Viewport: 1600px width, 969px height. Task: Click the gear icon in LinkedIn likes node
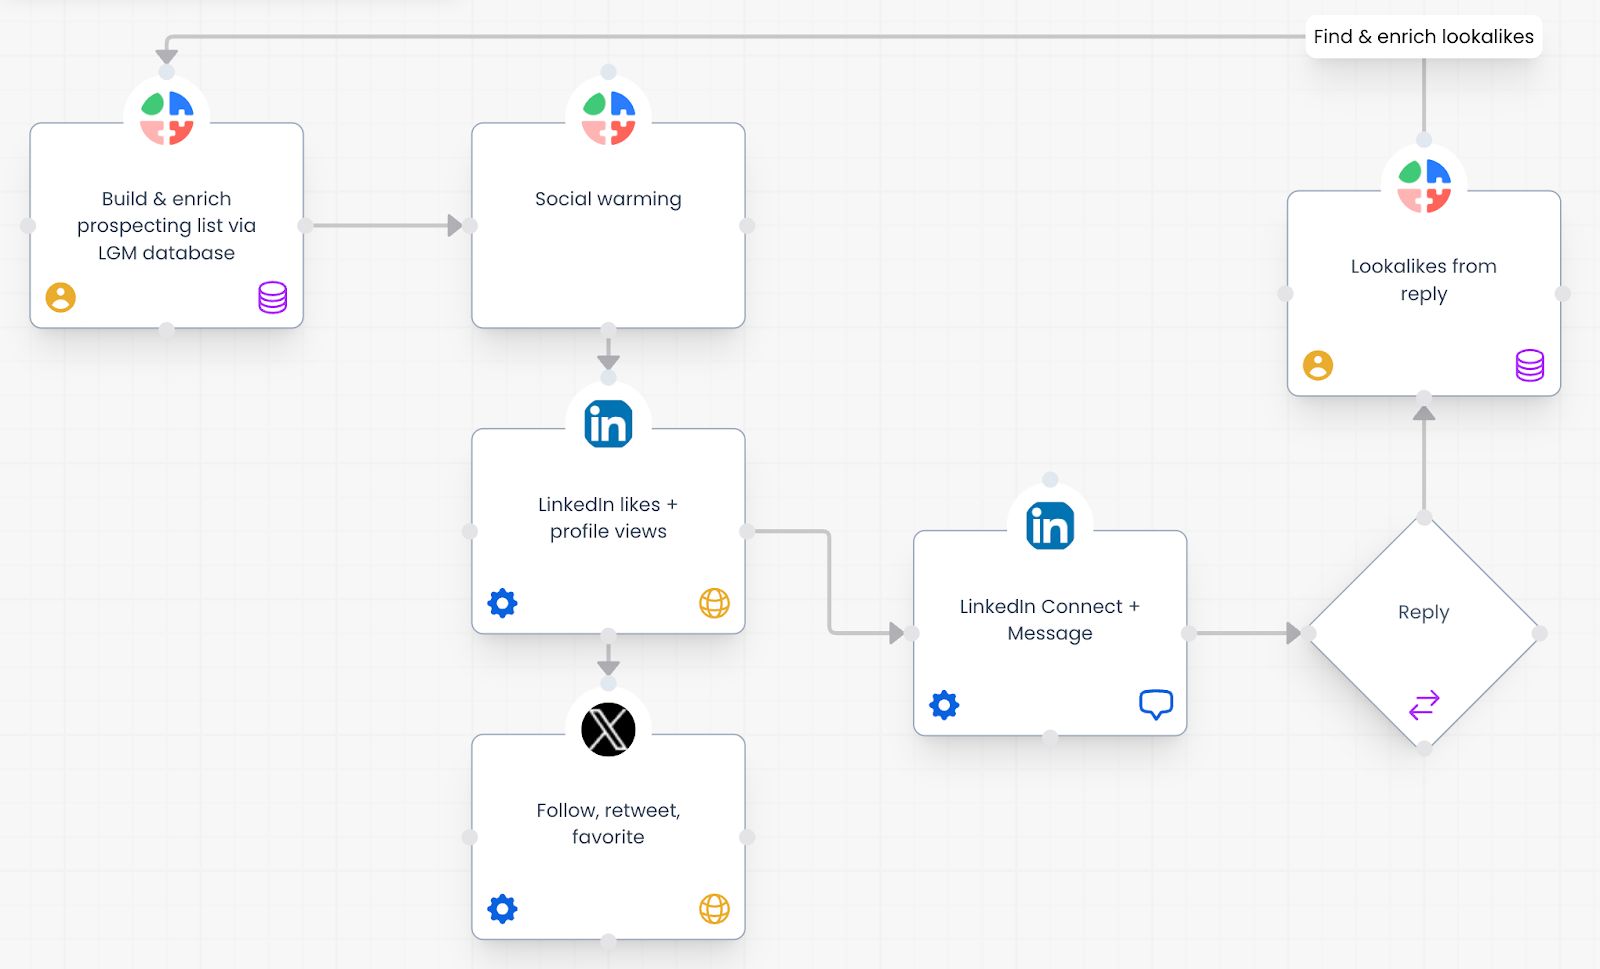coord(502,603)
